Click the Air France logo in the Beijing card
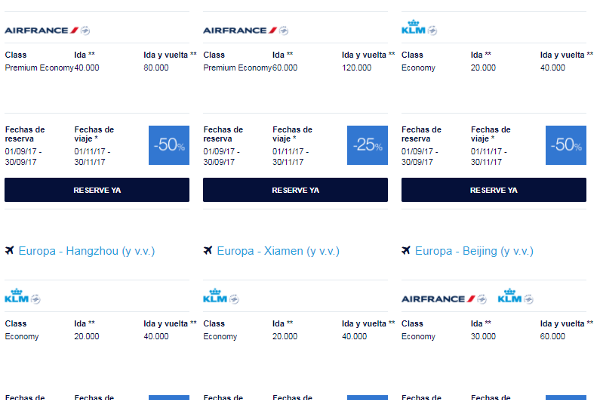Viewport: 600px width, 400px height. 438,299
